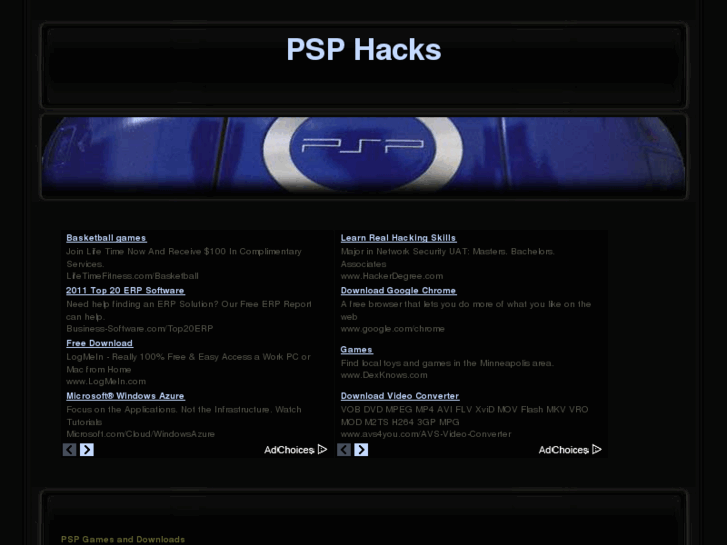The image size is (727, 545).
Task: Show next ads in left ad block
Action: point(87,449)
